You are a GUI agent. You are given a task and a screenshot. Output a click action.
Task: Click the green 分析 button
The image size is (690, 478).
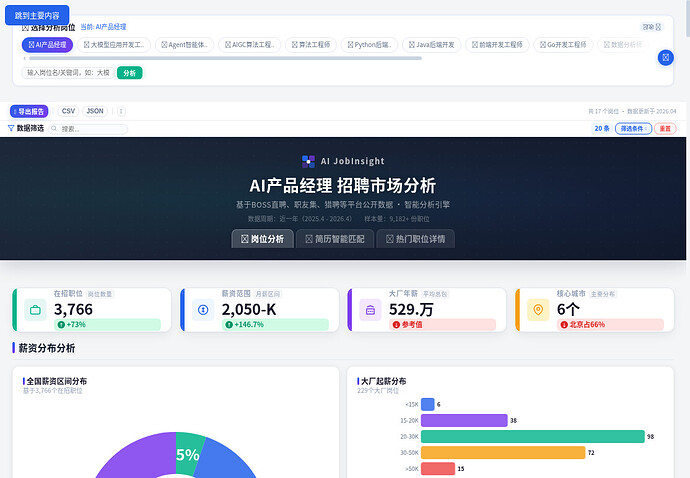coord(130,73)
